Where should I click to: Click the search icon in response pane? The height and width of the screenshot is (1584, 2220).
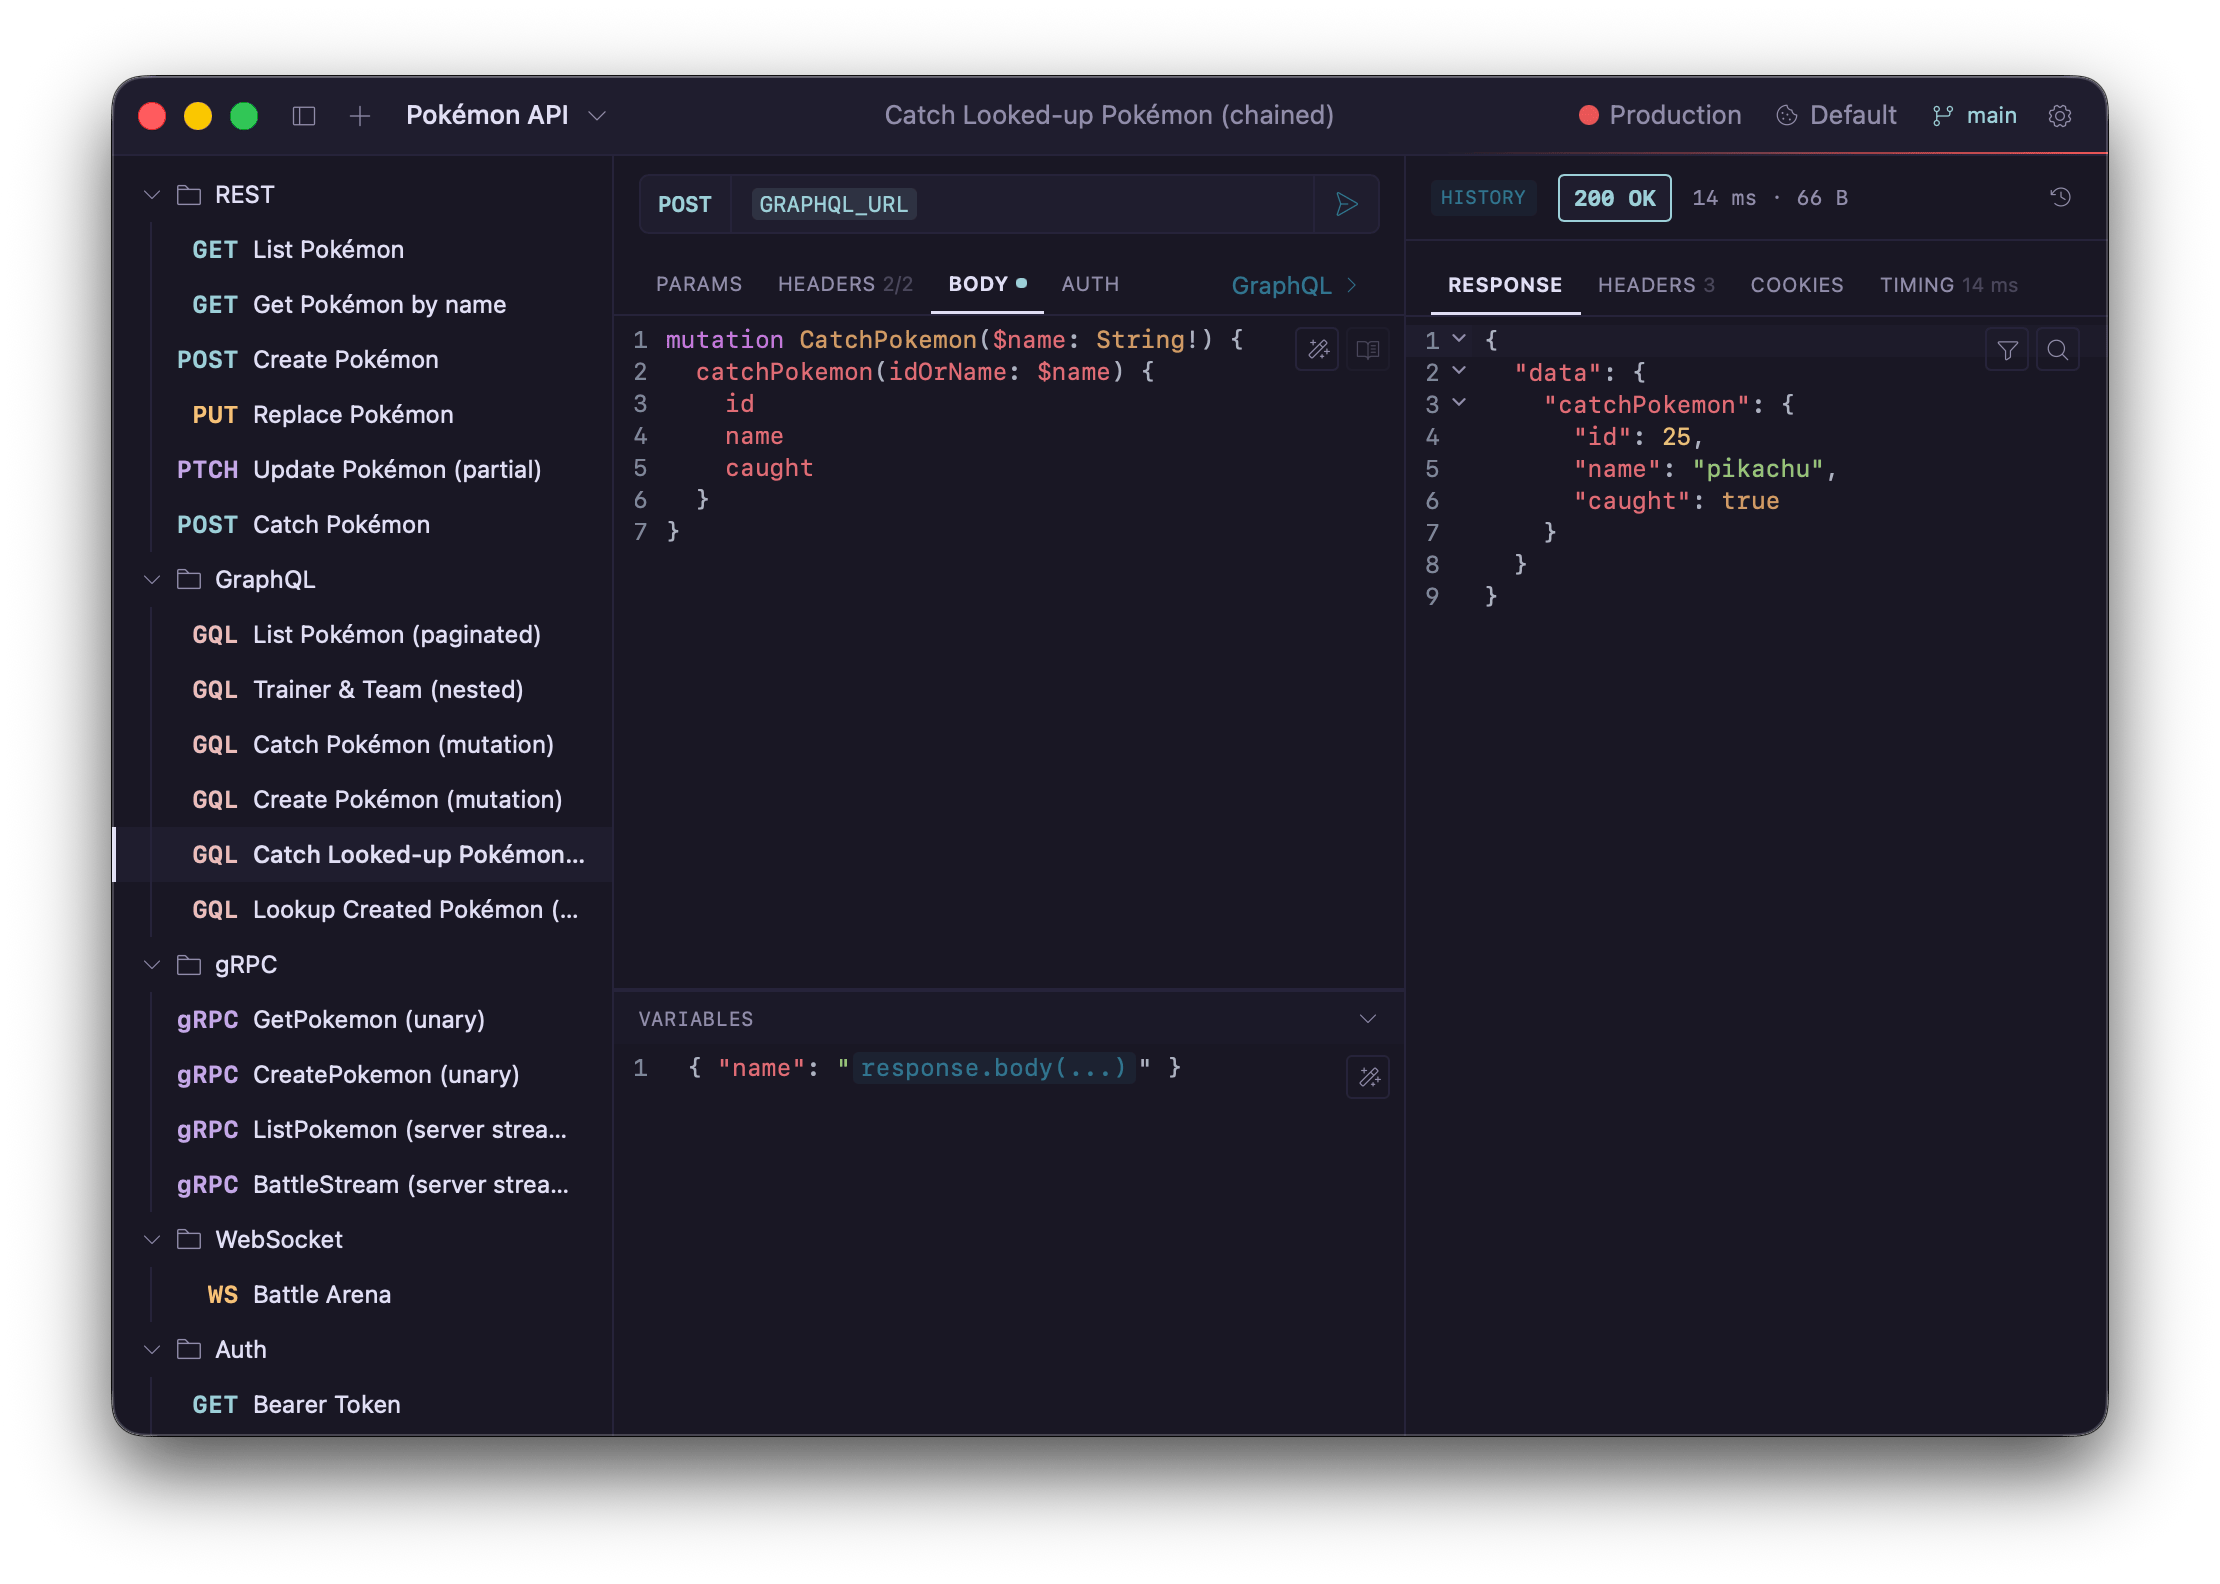(2058, 350)
